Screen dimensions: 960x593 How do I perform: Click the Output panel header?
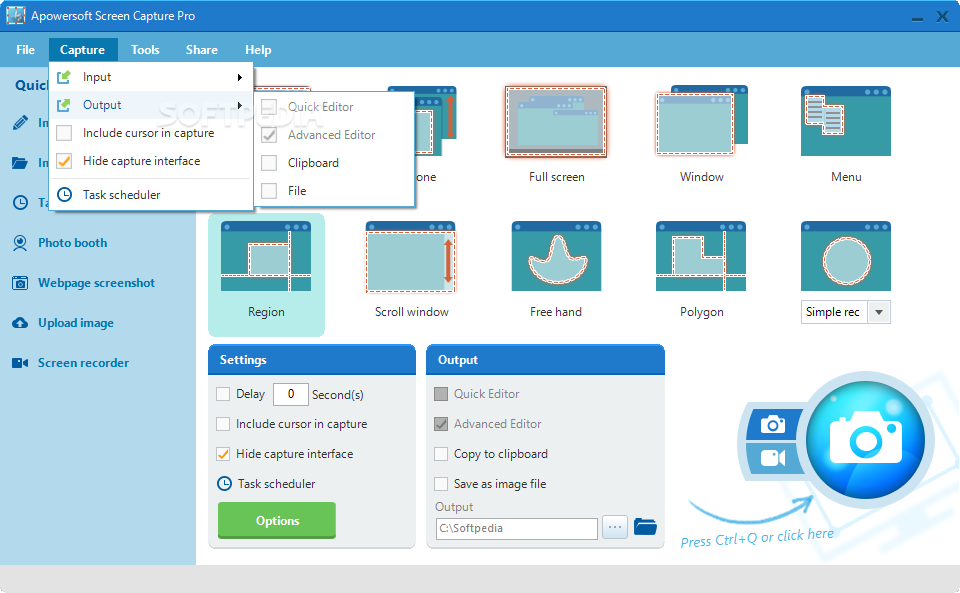(x=545, y=360)
